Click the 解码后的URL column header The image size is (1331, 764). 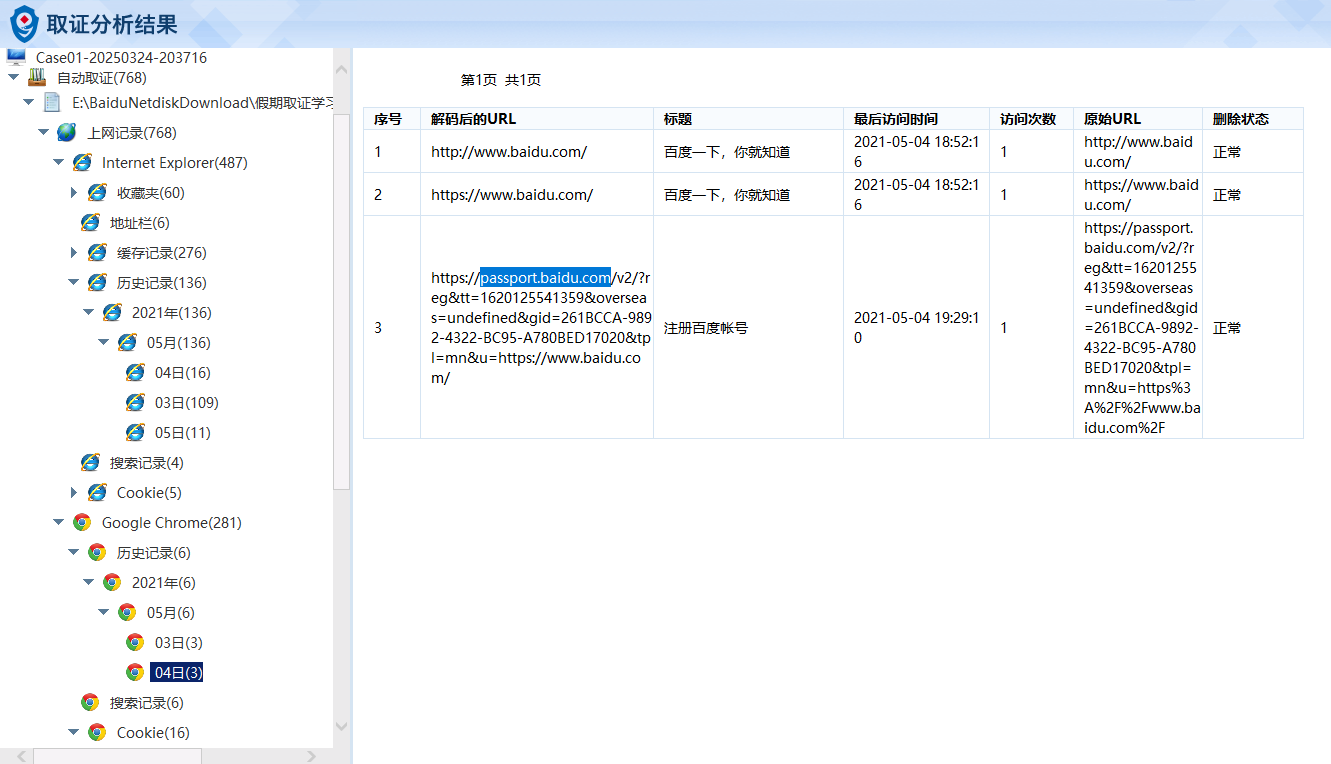click(537, 118)
